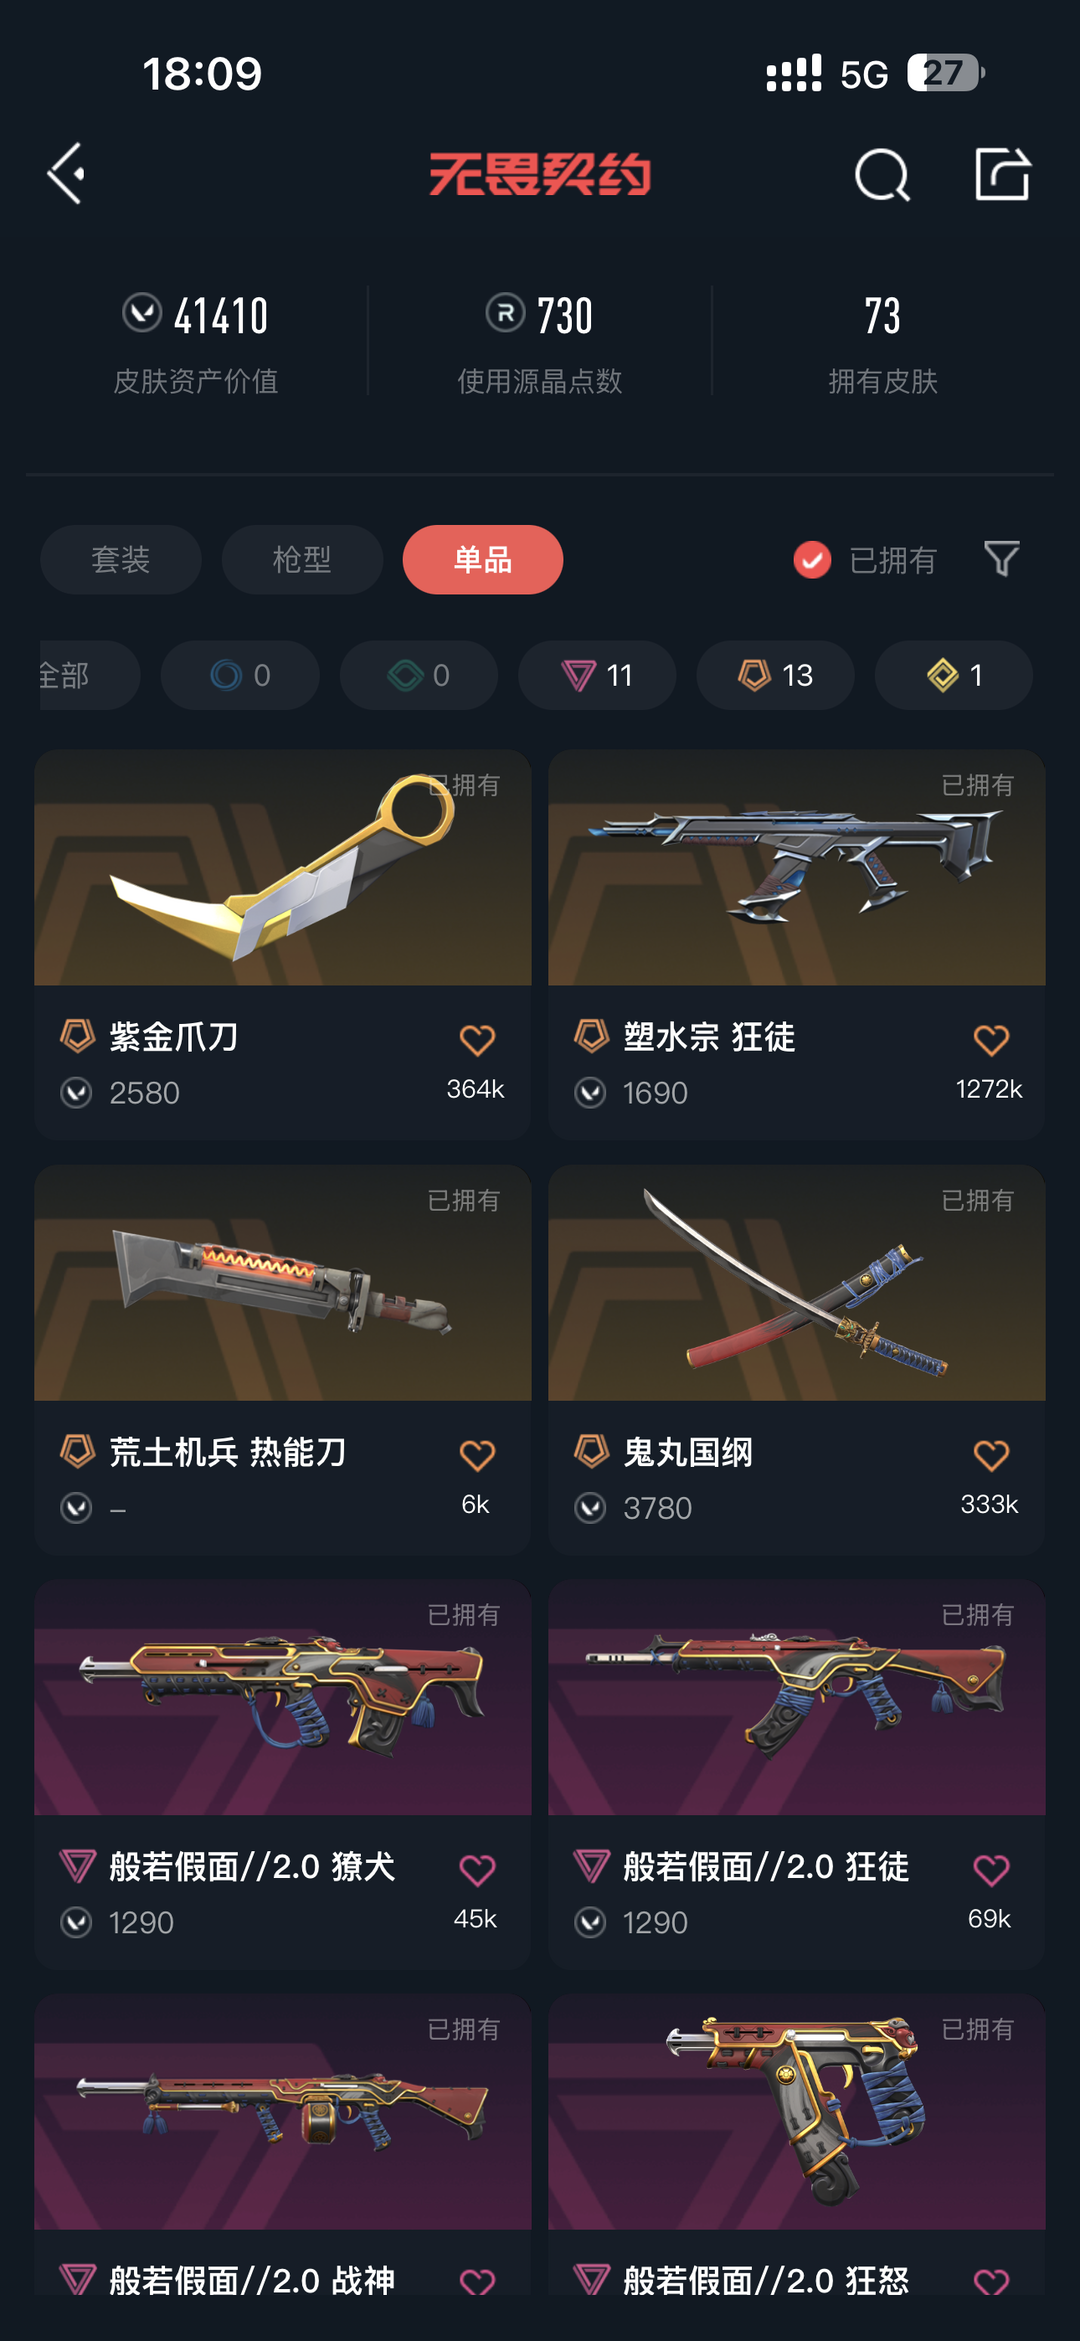Favorite 般若假面//2.0 獠犬 with heart
The height and width of the screenshot is (2341, 1080).
477,1870
